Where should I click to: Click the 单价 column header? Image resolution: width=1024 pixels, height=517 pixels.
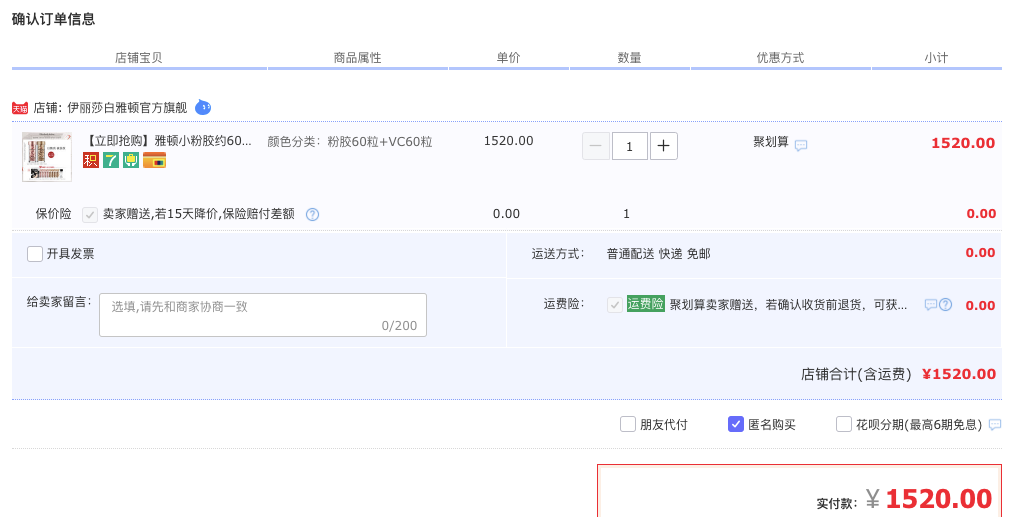tap(508, 57)
